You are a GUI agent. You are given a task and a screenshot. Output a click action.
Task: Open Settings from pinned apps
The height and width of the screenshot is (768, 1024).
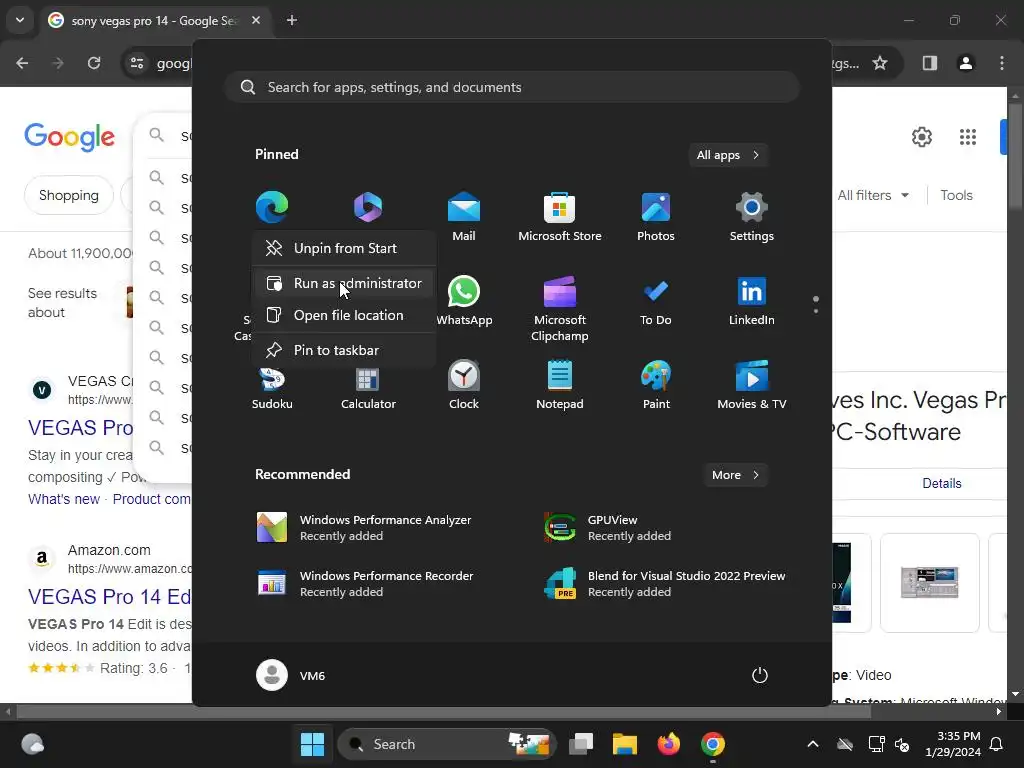point(752,217)
